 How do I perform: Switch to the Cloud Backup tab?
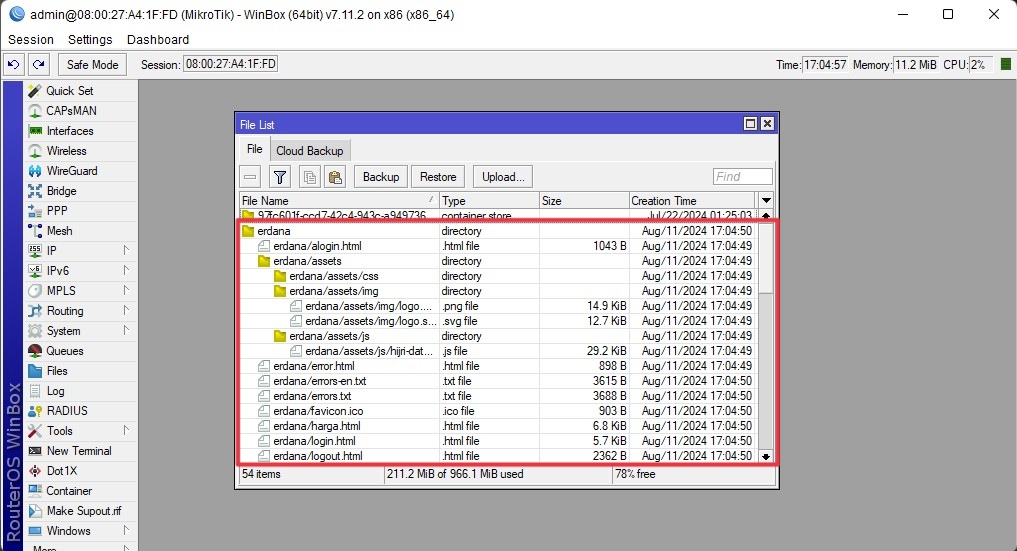309,150
